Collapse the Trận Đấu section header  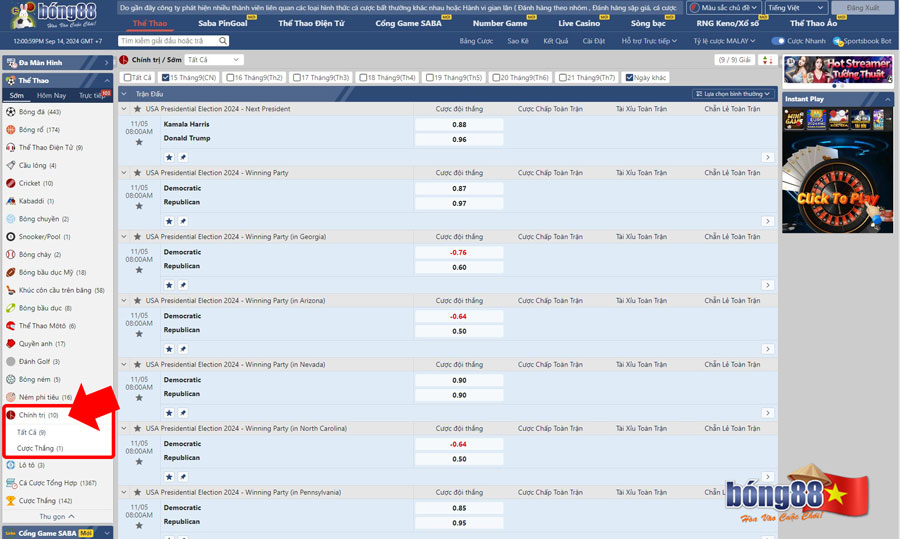point(124,94)
